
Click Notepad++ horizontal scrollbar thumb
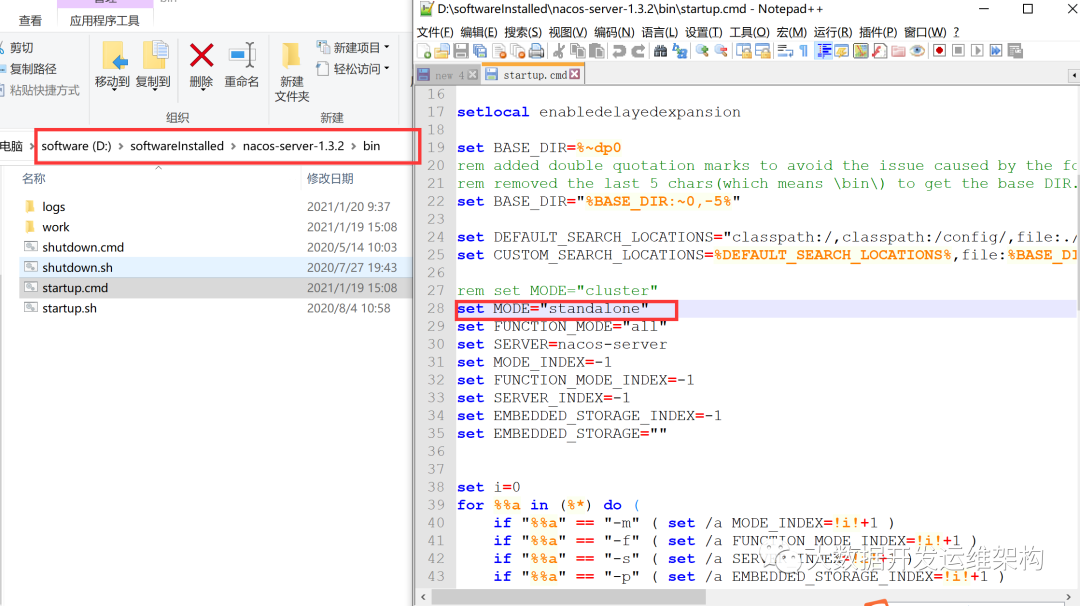point(569,596)
